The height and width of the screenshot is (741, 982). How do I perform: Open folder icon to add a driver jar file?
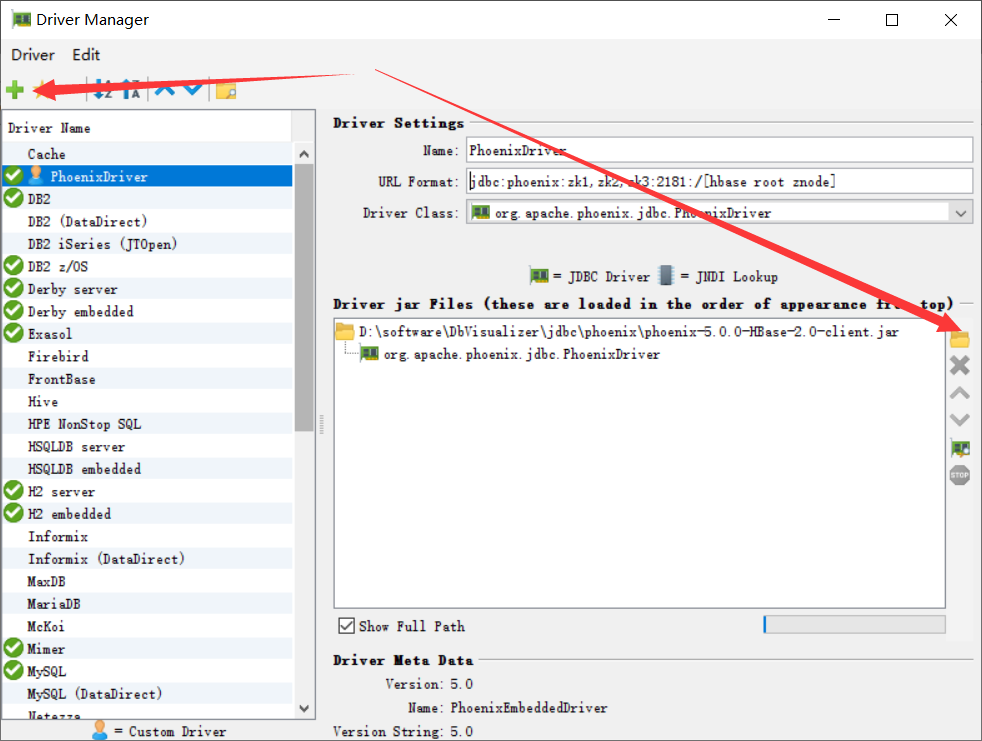coord(959,338)
